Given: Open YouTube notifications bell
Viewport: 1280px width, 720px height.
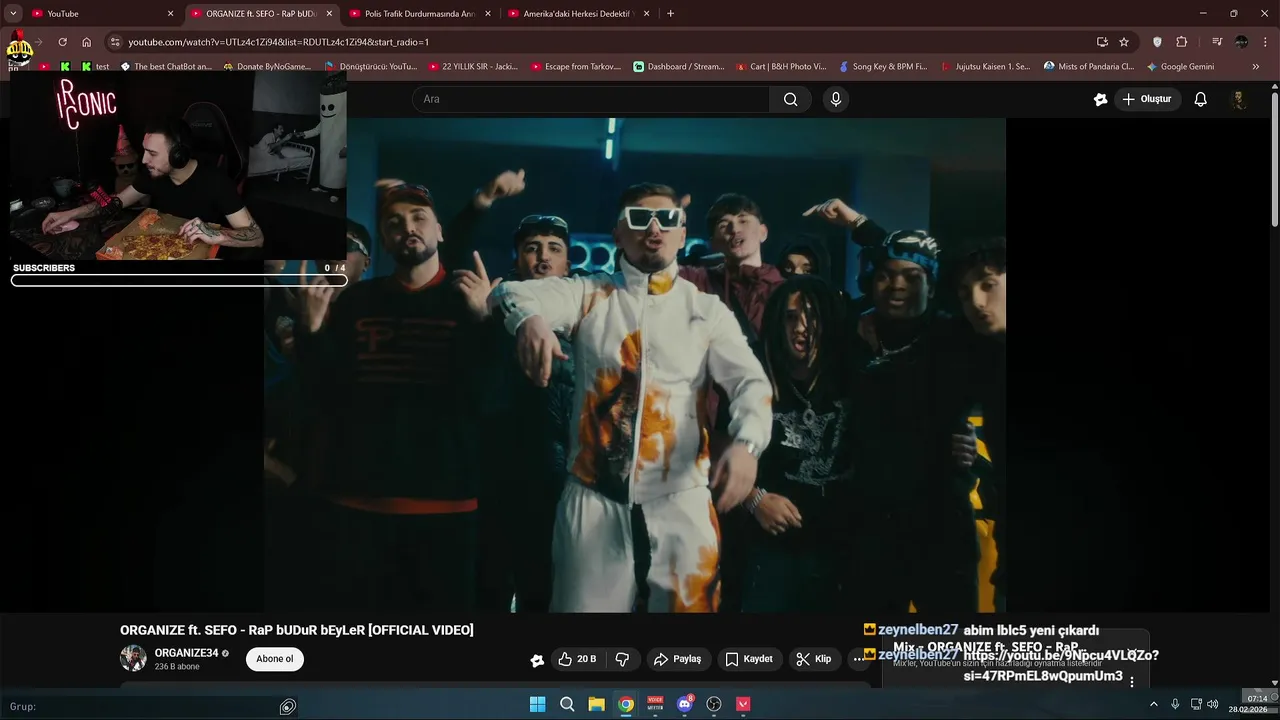Looking at the screenshot, I should (x=1201, y=99).
